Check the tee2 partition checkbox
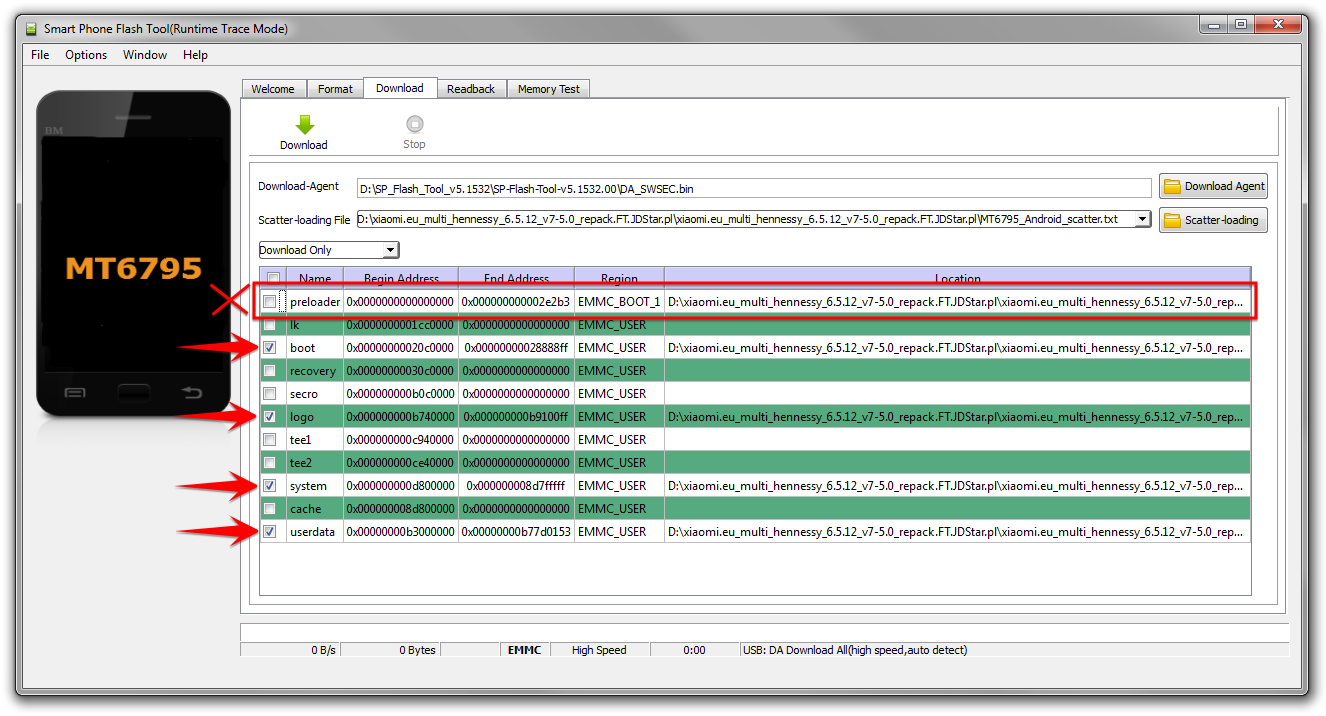Viewport: 1326px width, 716px height. click(x=270, y=463)
